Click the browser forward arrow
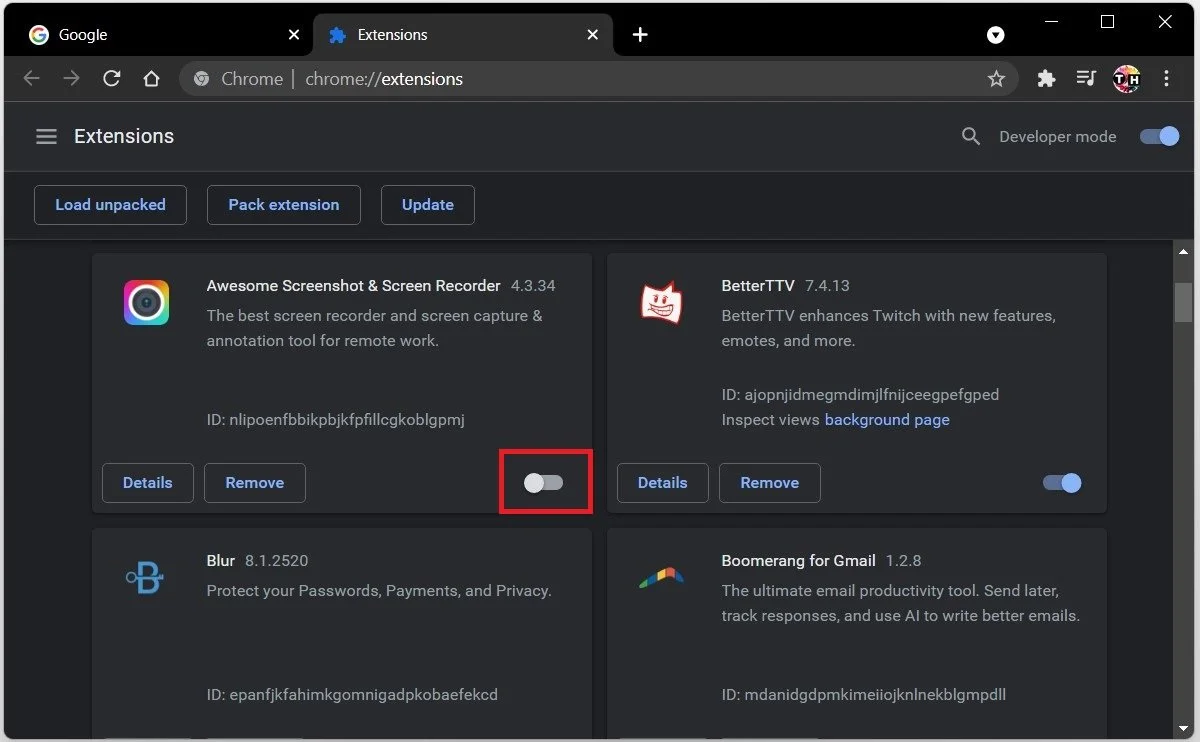Image resolution: width=1200 pixels, height=742 pixels. click(71, 79)
